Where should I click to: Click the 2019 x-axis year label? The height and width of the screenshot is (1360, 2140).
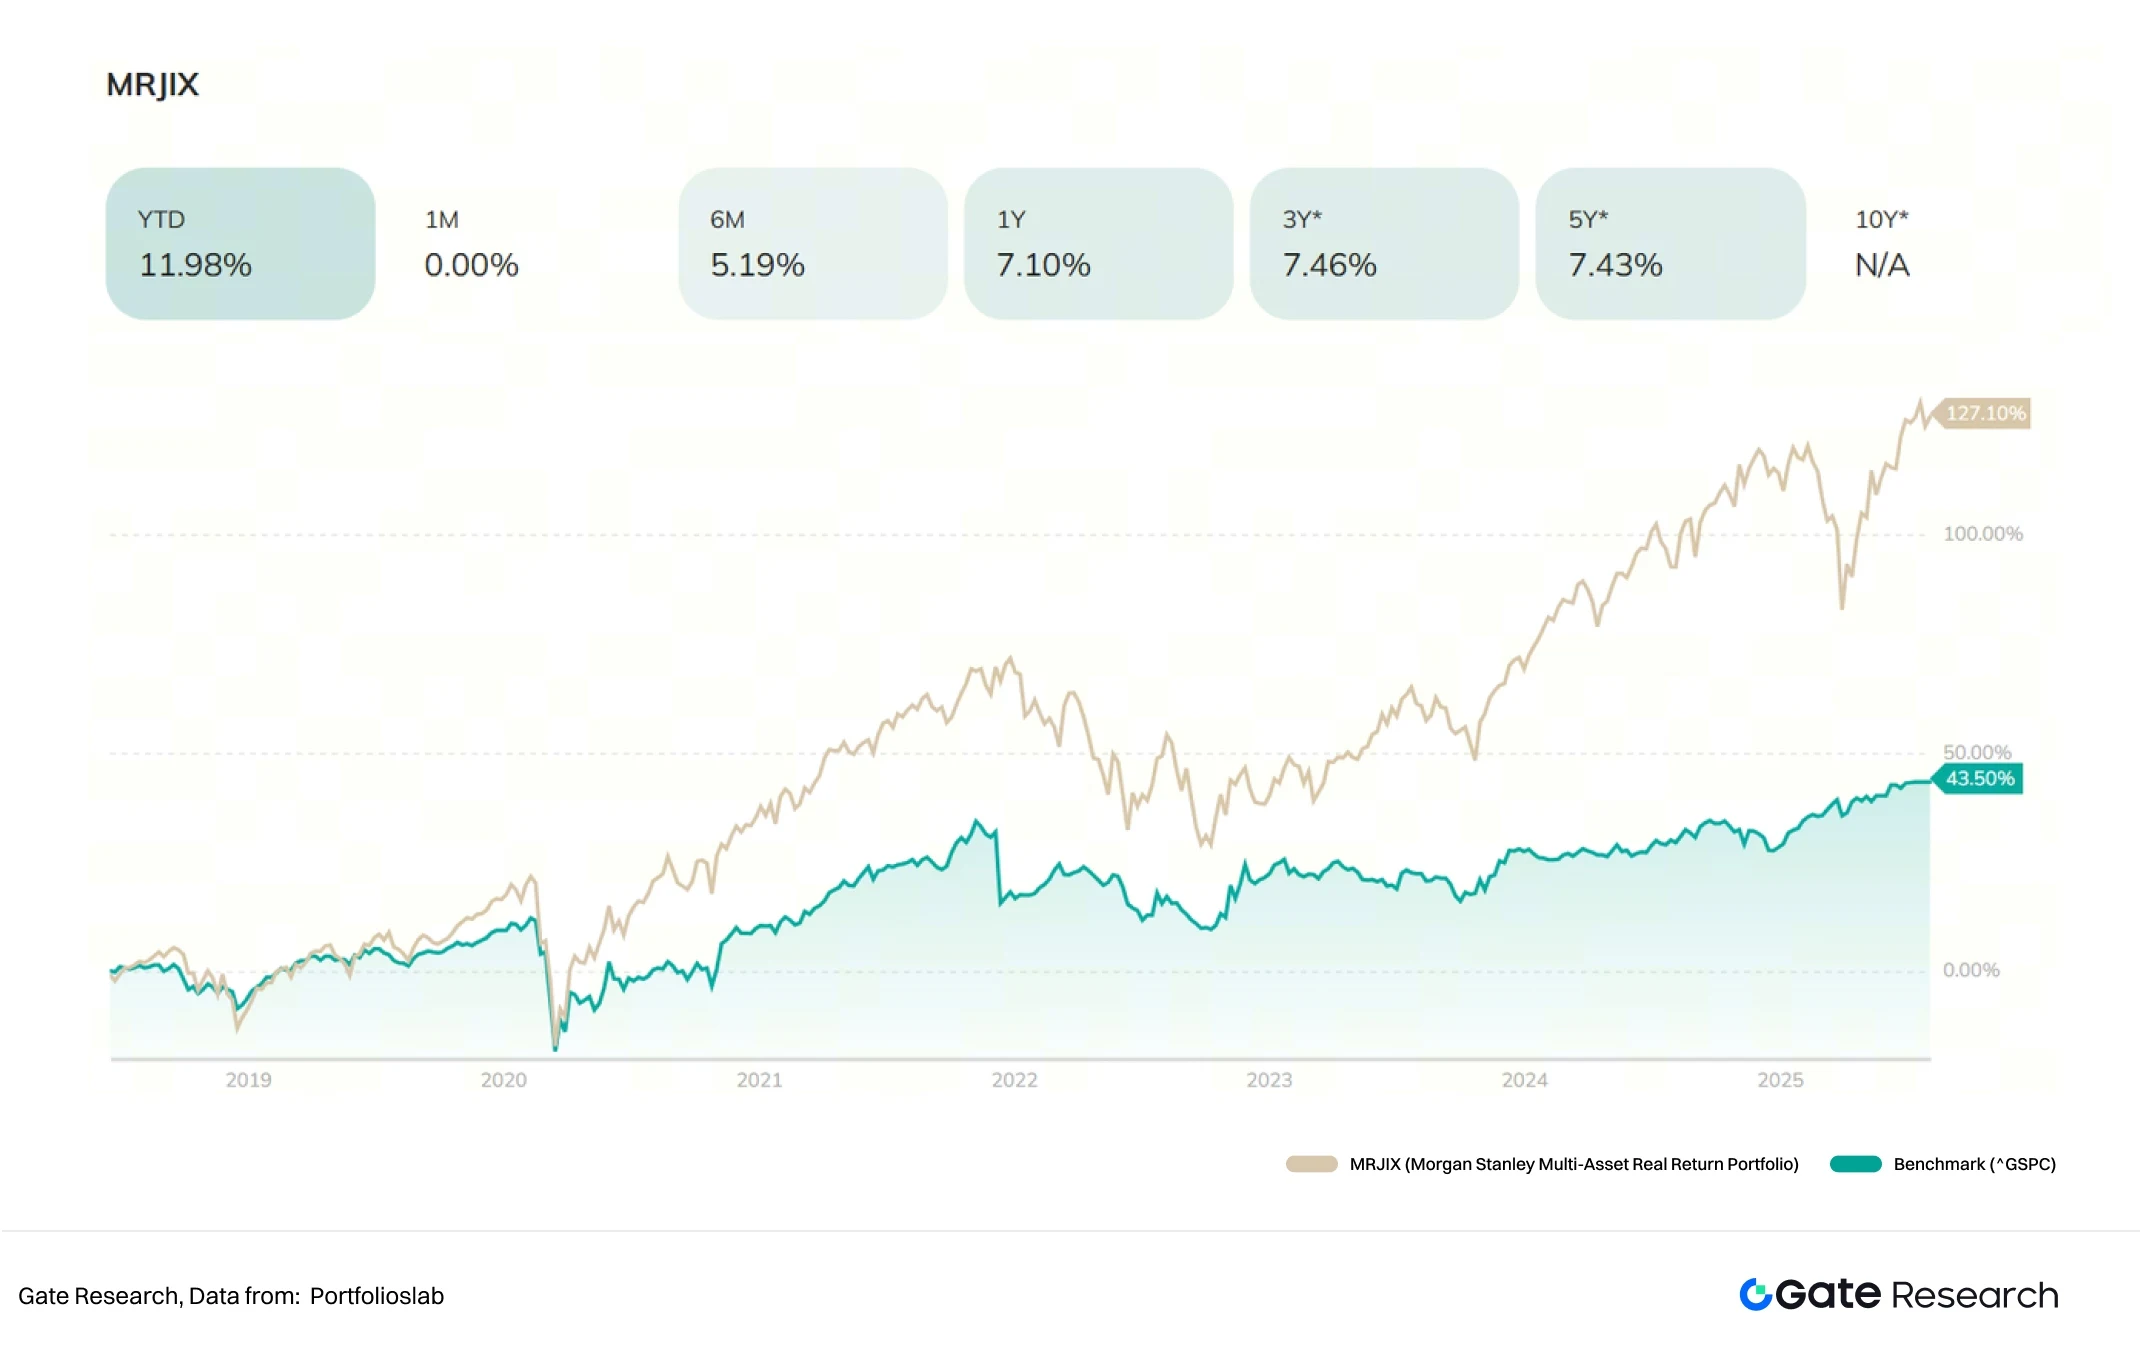248,1080
